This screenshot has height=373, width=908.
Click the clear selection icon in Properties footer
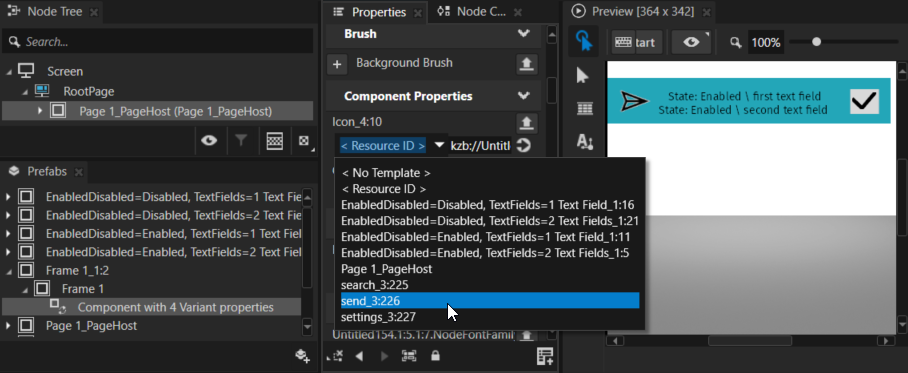pyautogui.click(x=335, y=356)
